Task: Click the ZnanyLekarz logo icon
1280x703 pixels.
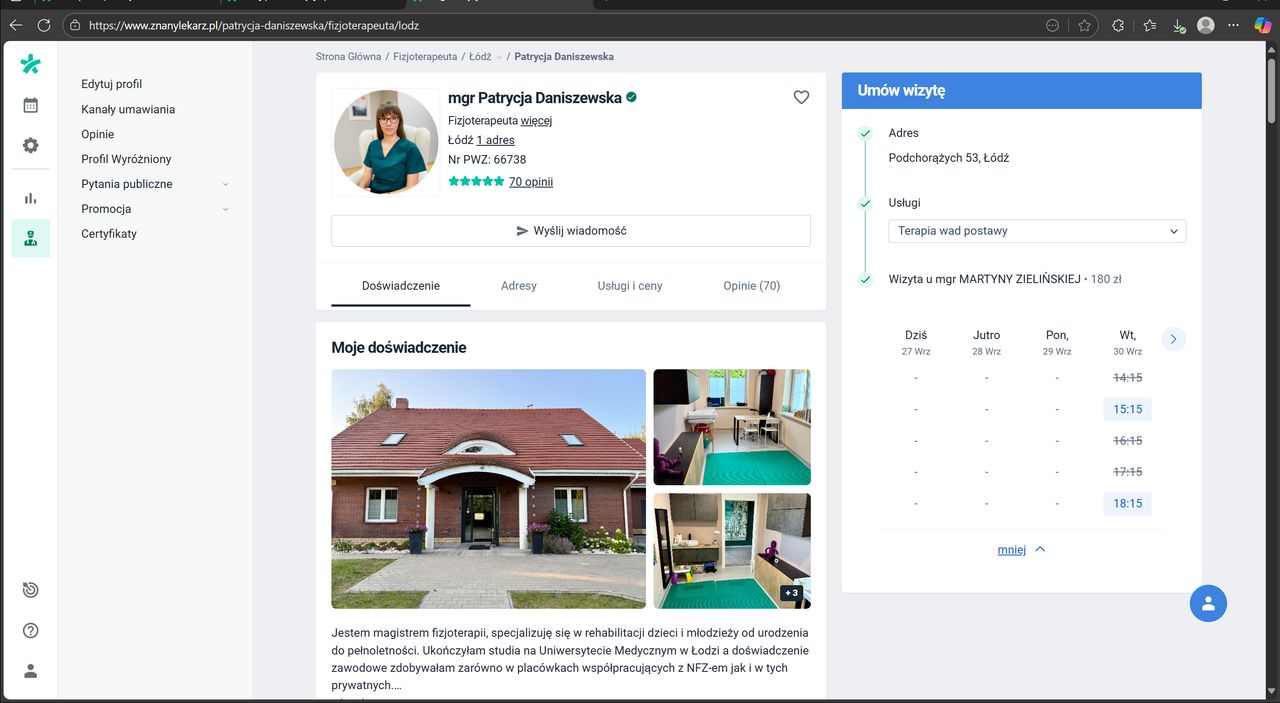Action: click(30, 65)
